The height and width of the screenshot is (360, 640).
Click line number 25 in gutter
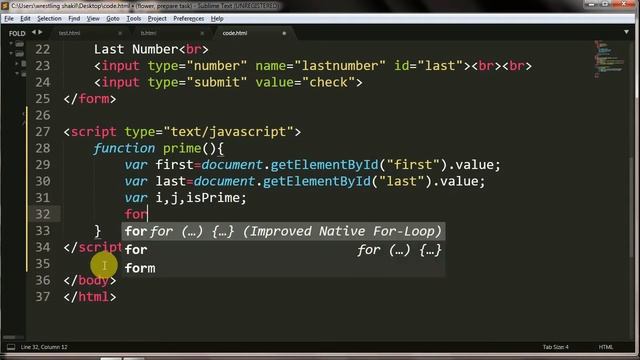tap(42, 99)
